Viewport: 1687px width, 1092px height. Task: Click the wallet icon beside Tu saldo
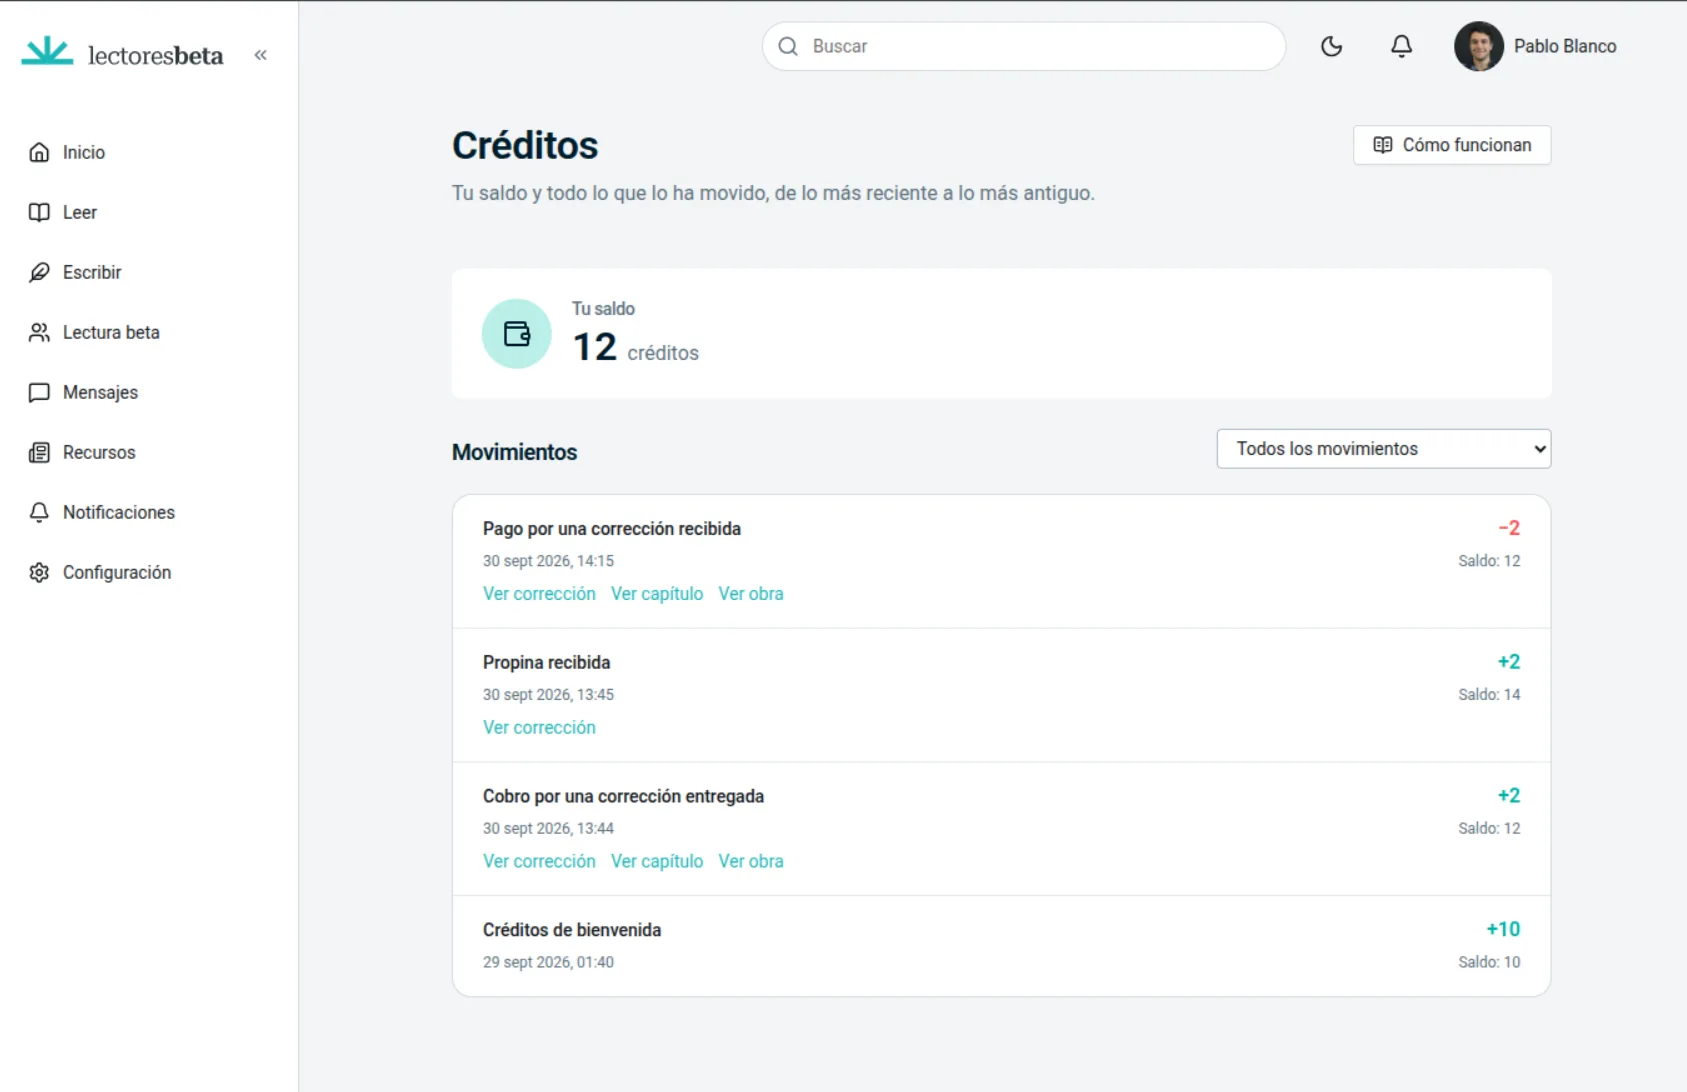coord(517,334)
